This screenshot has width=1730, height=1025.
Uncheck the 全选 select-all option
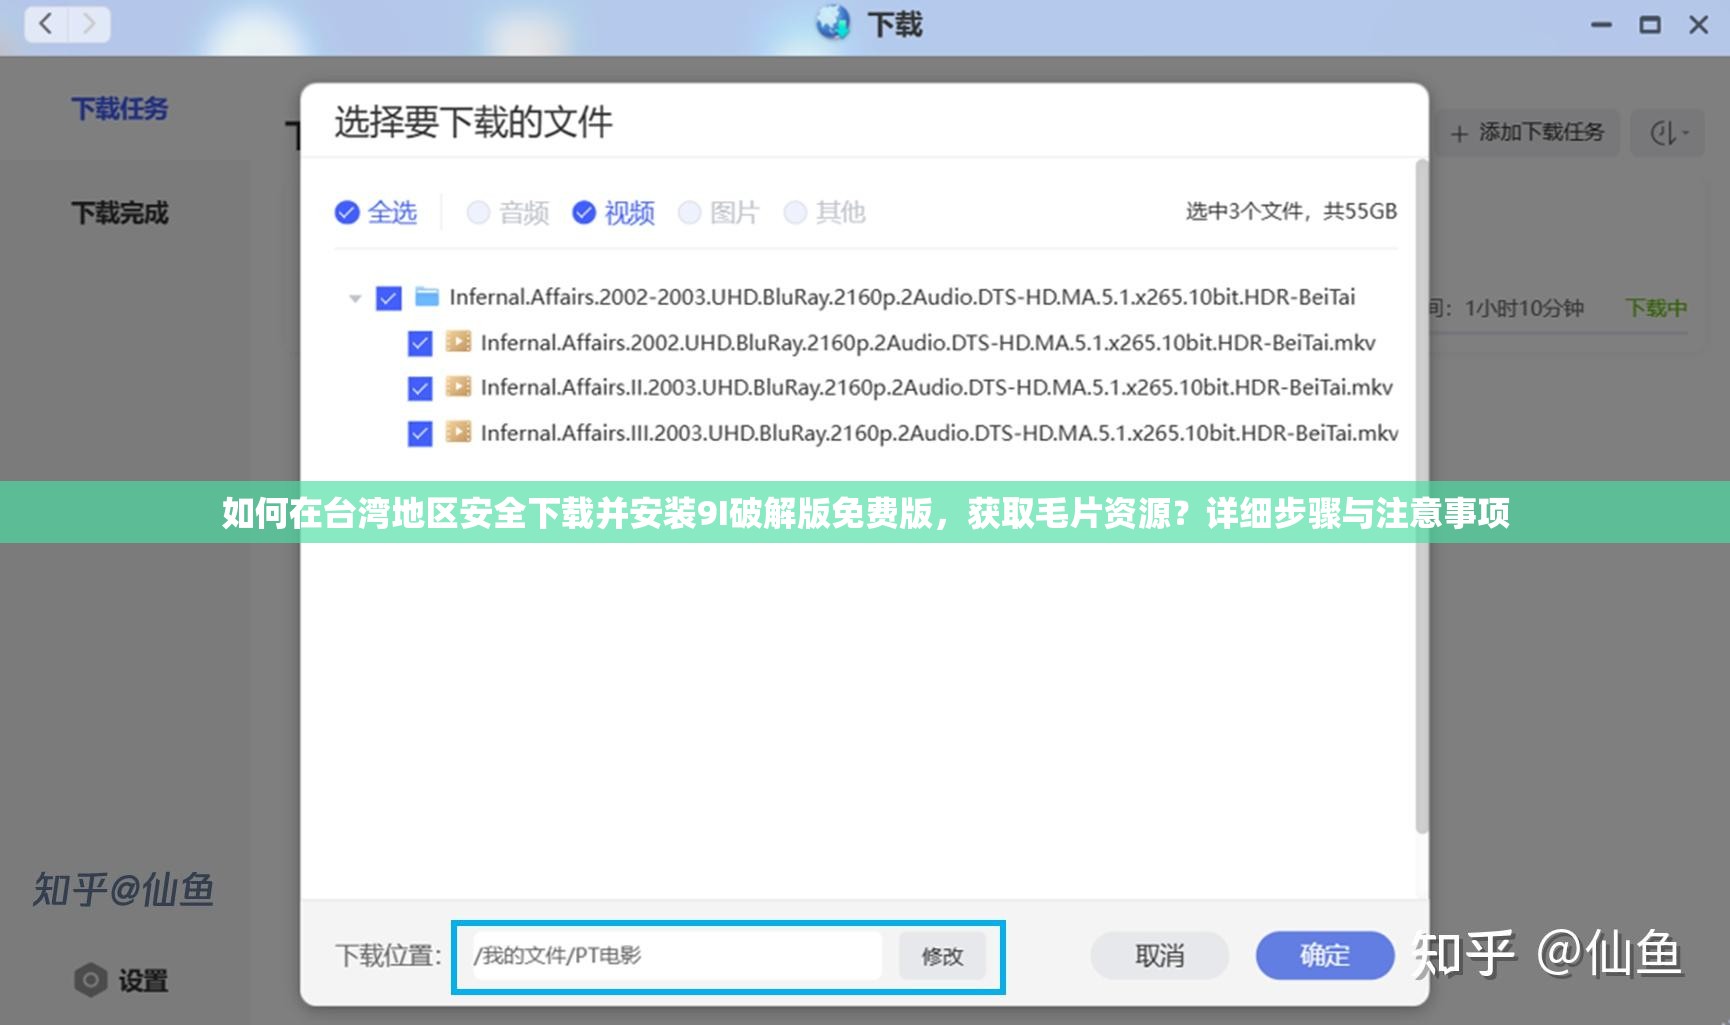[x=346, y=212]
